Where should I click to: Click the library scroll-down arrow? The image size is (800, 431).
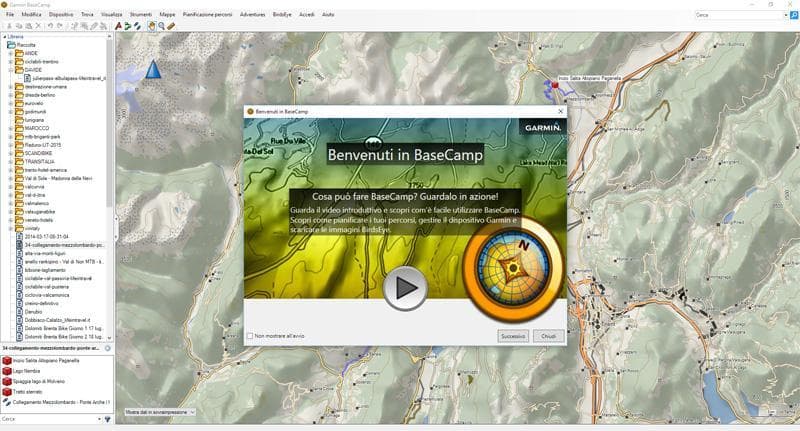109,338
